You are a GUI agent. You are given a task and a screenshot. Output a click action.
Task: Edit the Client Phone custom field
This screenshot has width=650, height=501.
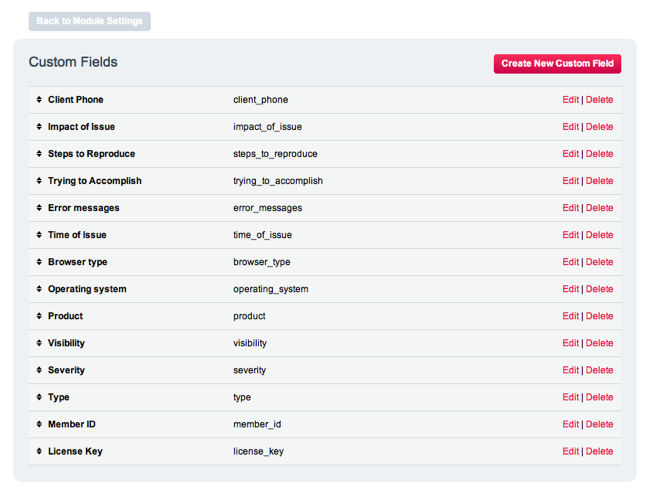570,100
